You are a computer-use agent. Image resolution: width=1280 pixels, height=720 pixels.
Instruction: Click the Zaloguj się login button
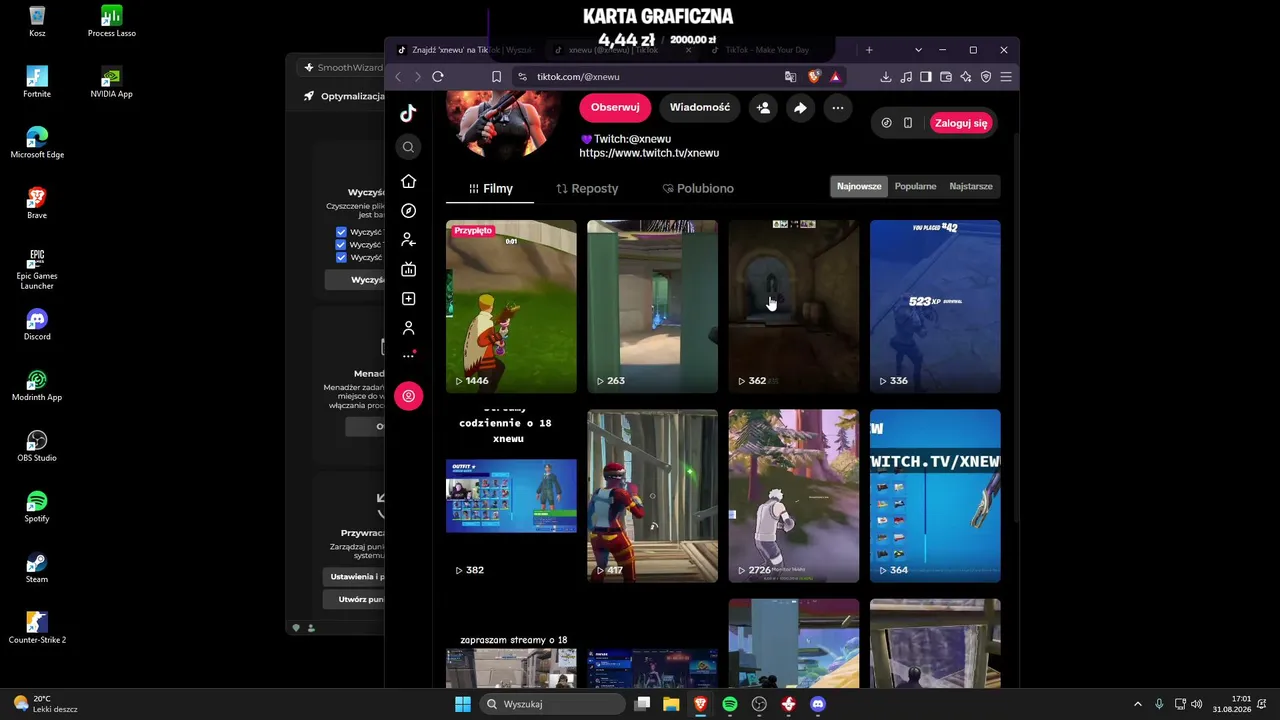[961, 123]
